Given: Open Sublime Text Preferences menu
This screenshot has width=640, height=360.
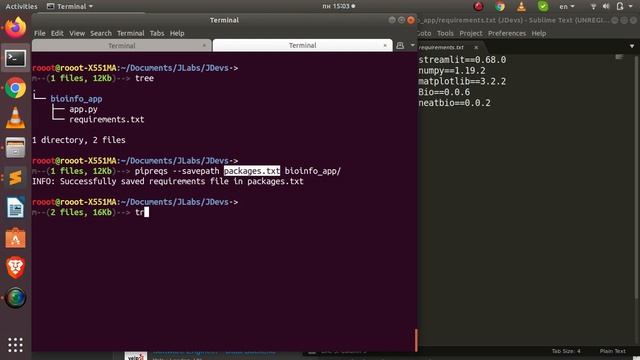Looking at the screenshot, I should tap(507, 33).
